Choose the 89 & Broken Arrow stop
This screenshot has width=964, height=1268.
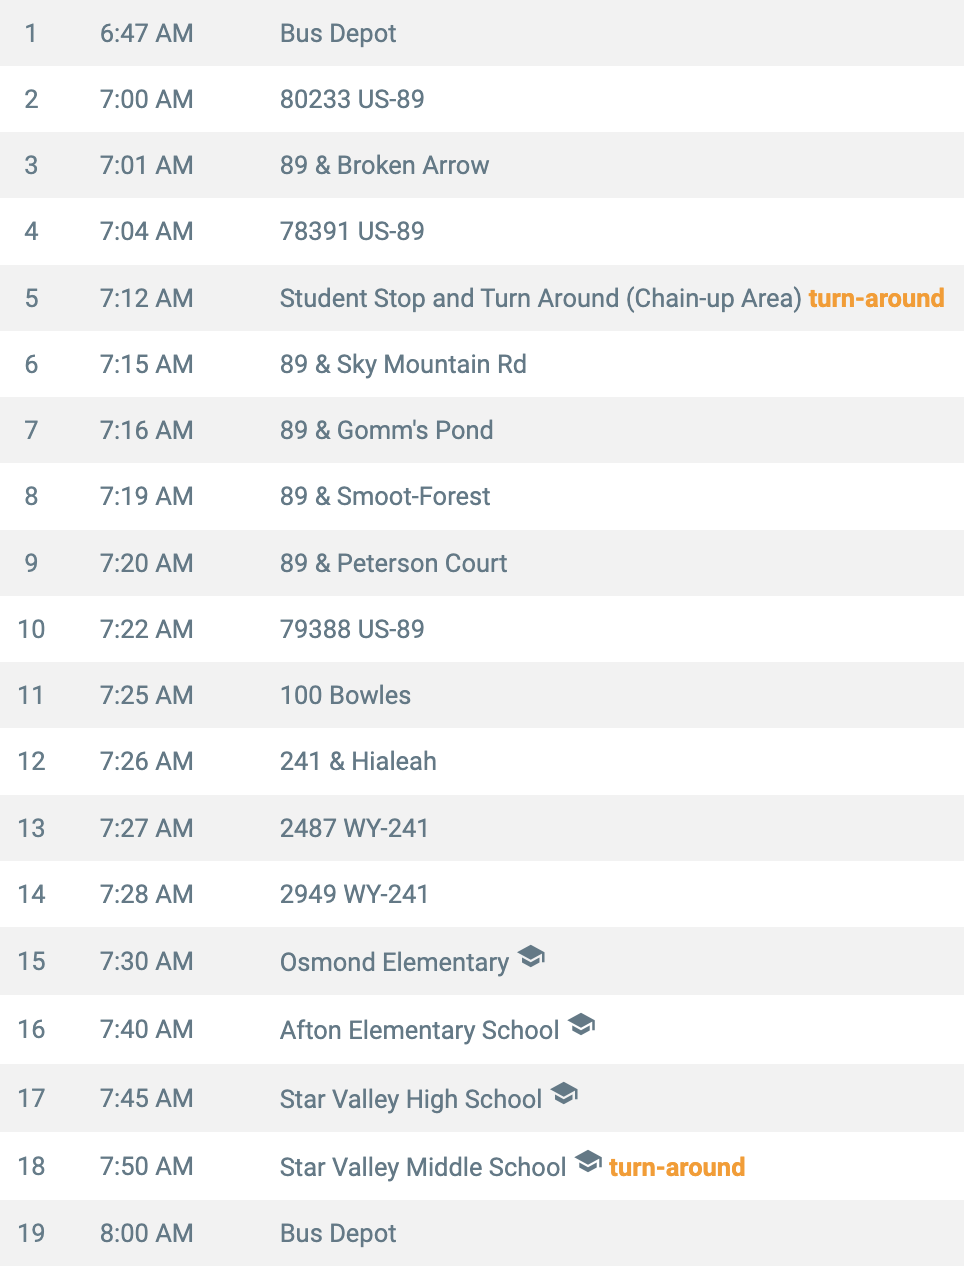coord(482,165)
